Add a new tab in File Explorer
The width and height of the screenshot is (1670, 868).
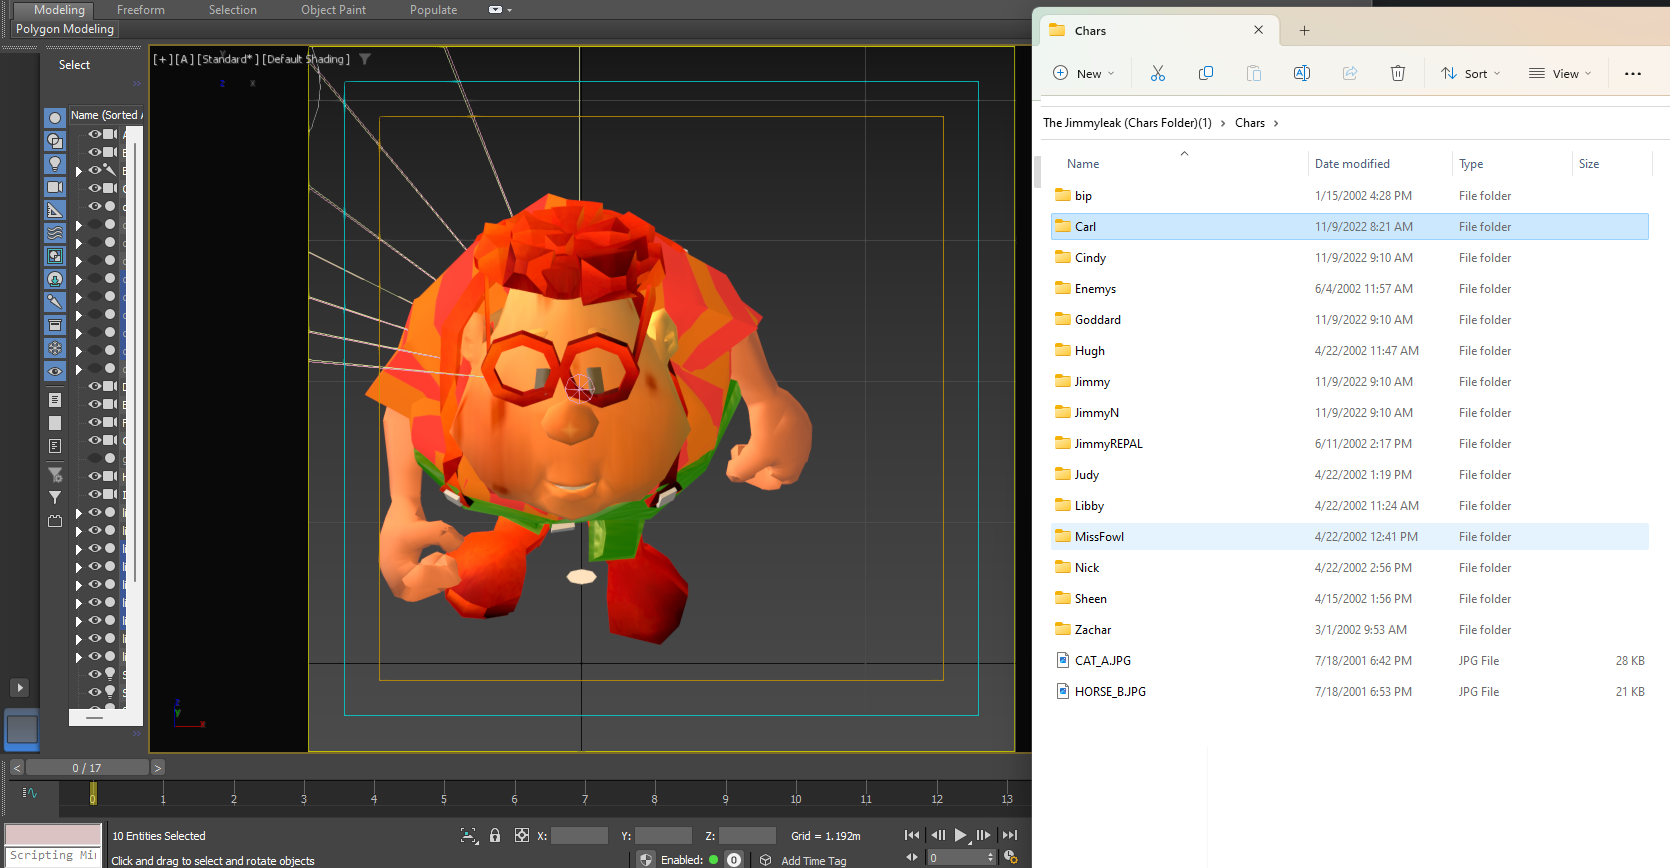click(x=1304, y=30)
